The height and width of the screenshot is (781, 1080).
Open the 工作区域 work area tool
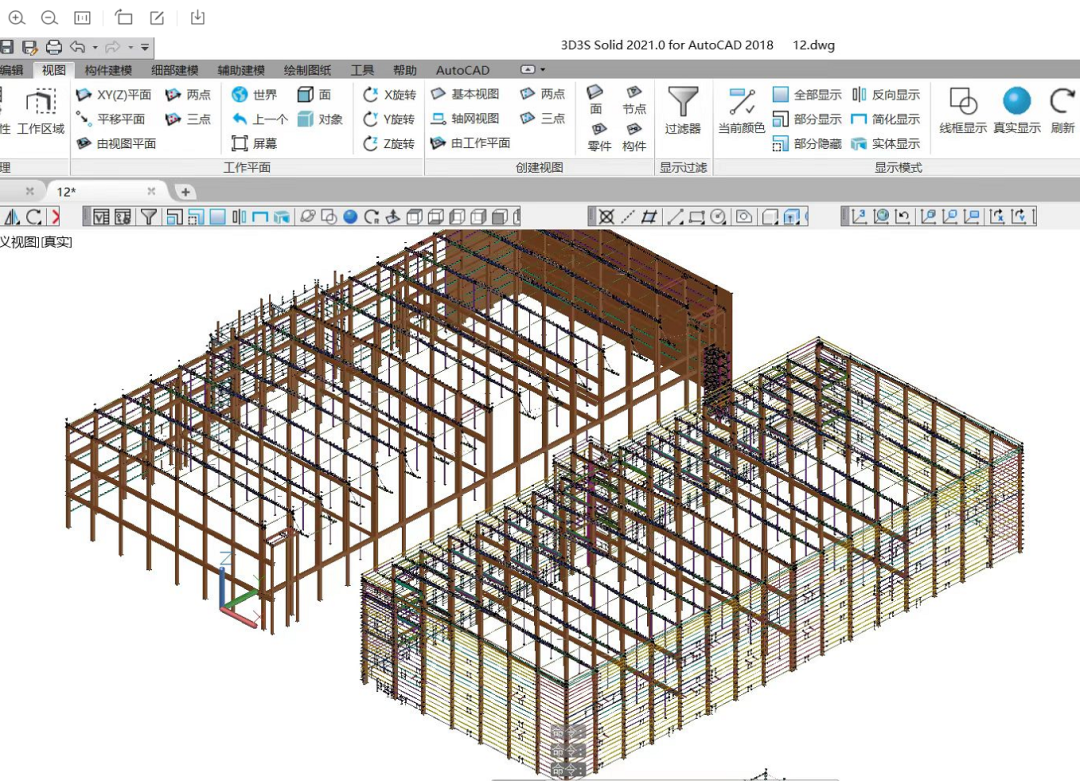click(x=40, y=110)
